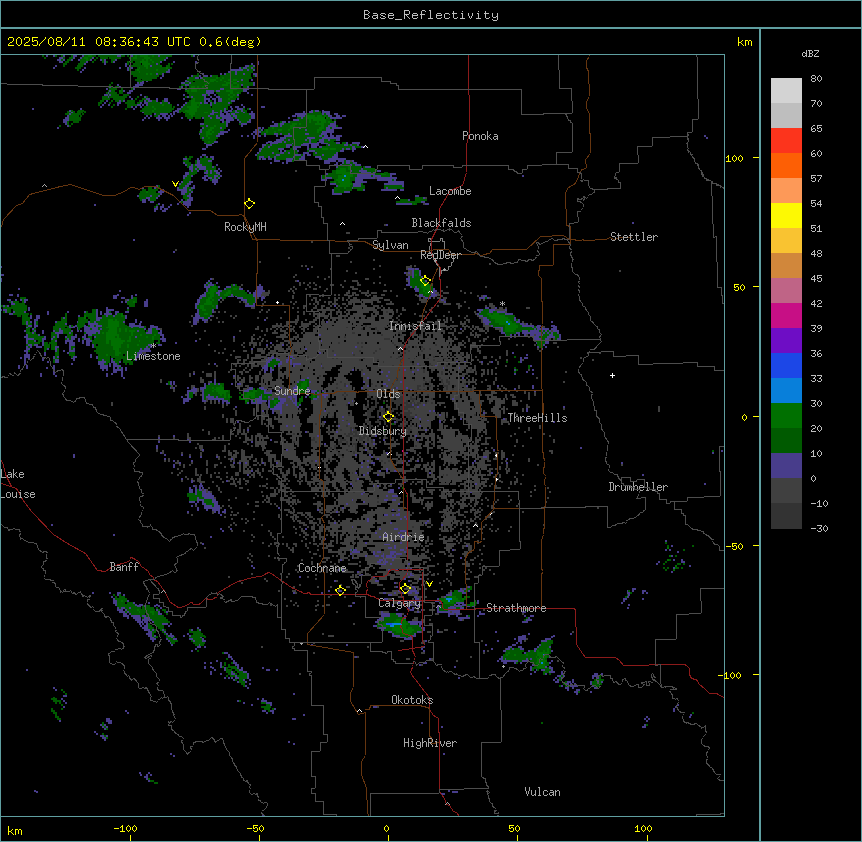This screenshot has height=842, width=862.
Task: Select the light blue 33-30 dBZ legend swatch
Action: (786, 391)
